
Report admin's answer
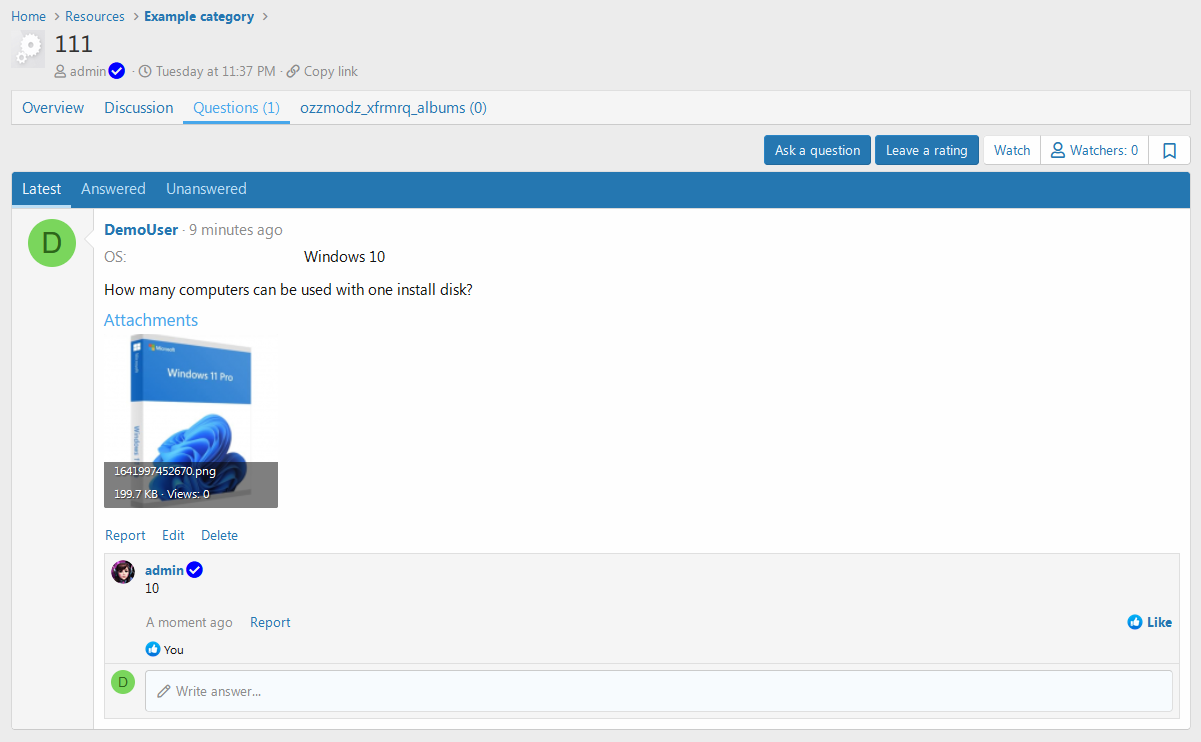[270, 622]
